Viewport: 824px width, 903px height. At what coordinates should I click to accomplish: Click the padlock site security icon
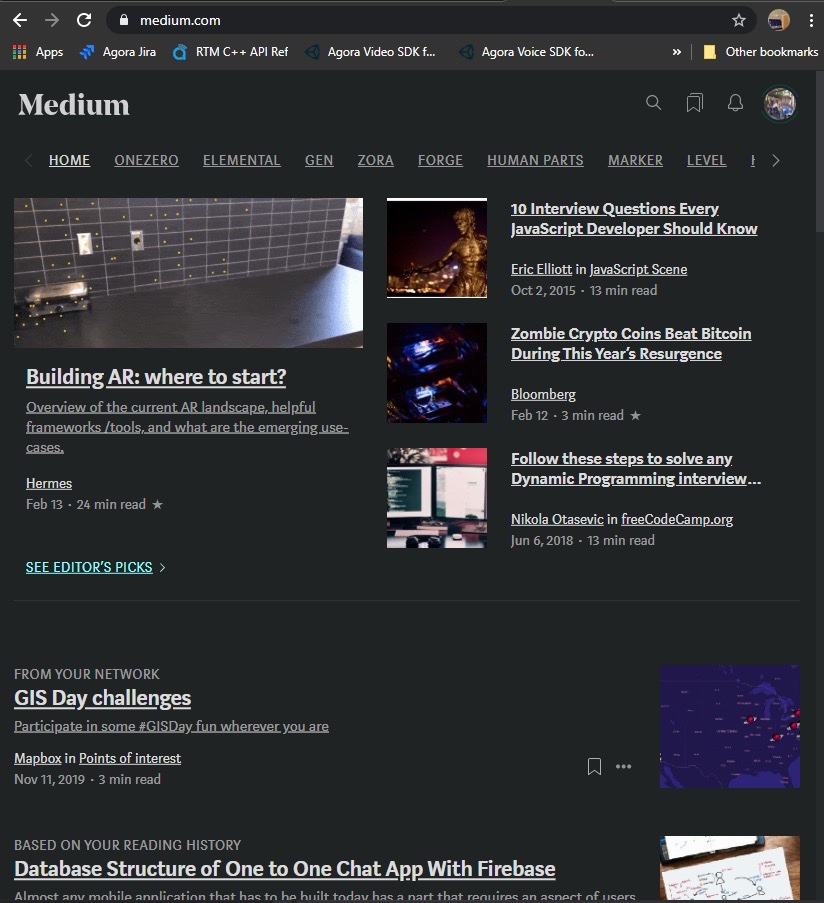pos(123,20)
